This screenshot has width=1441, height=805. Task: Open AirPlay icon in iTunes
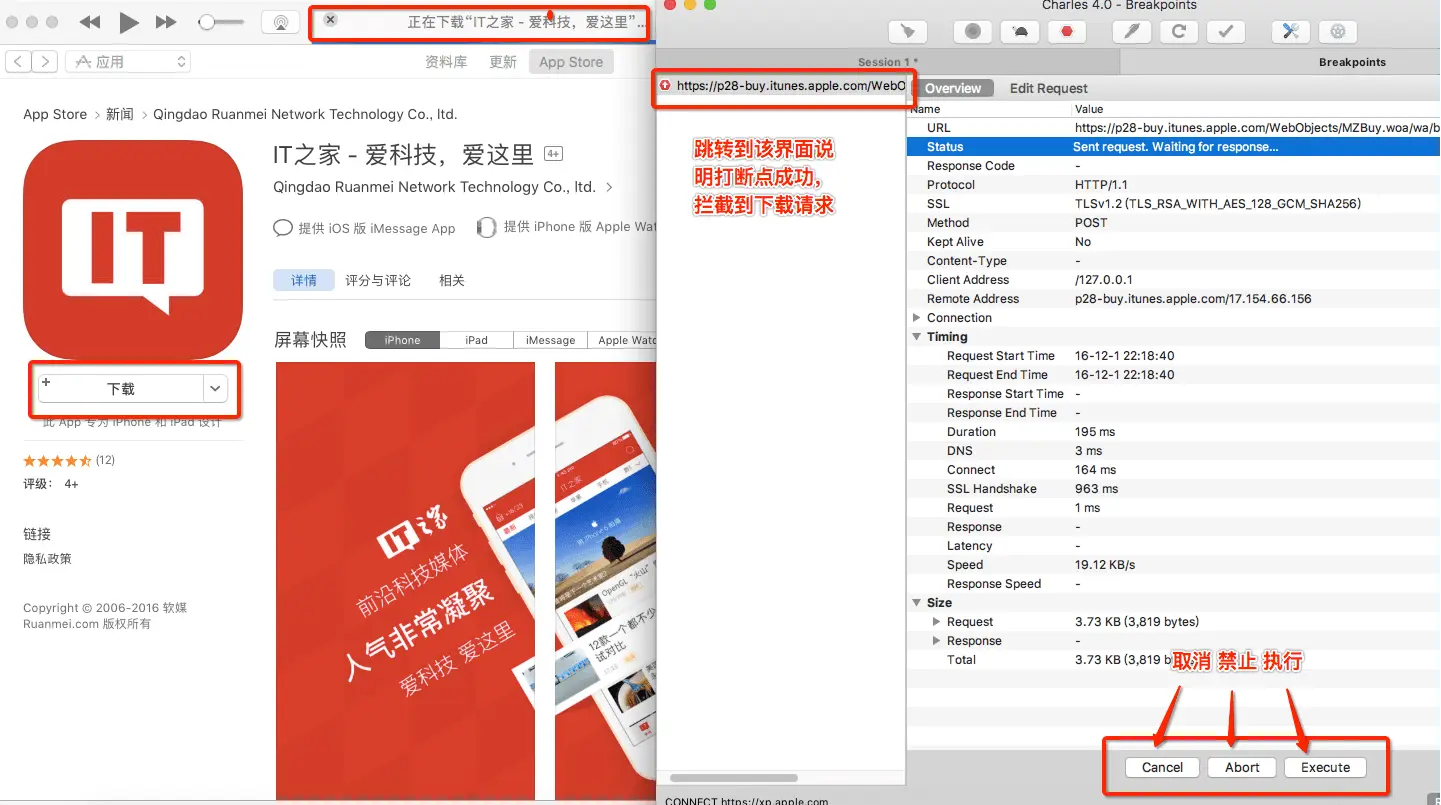(281, 22)
